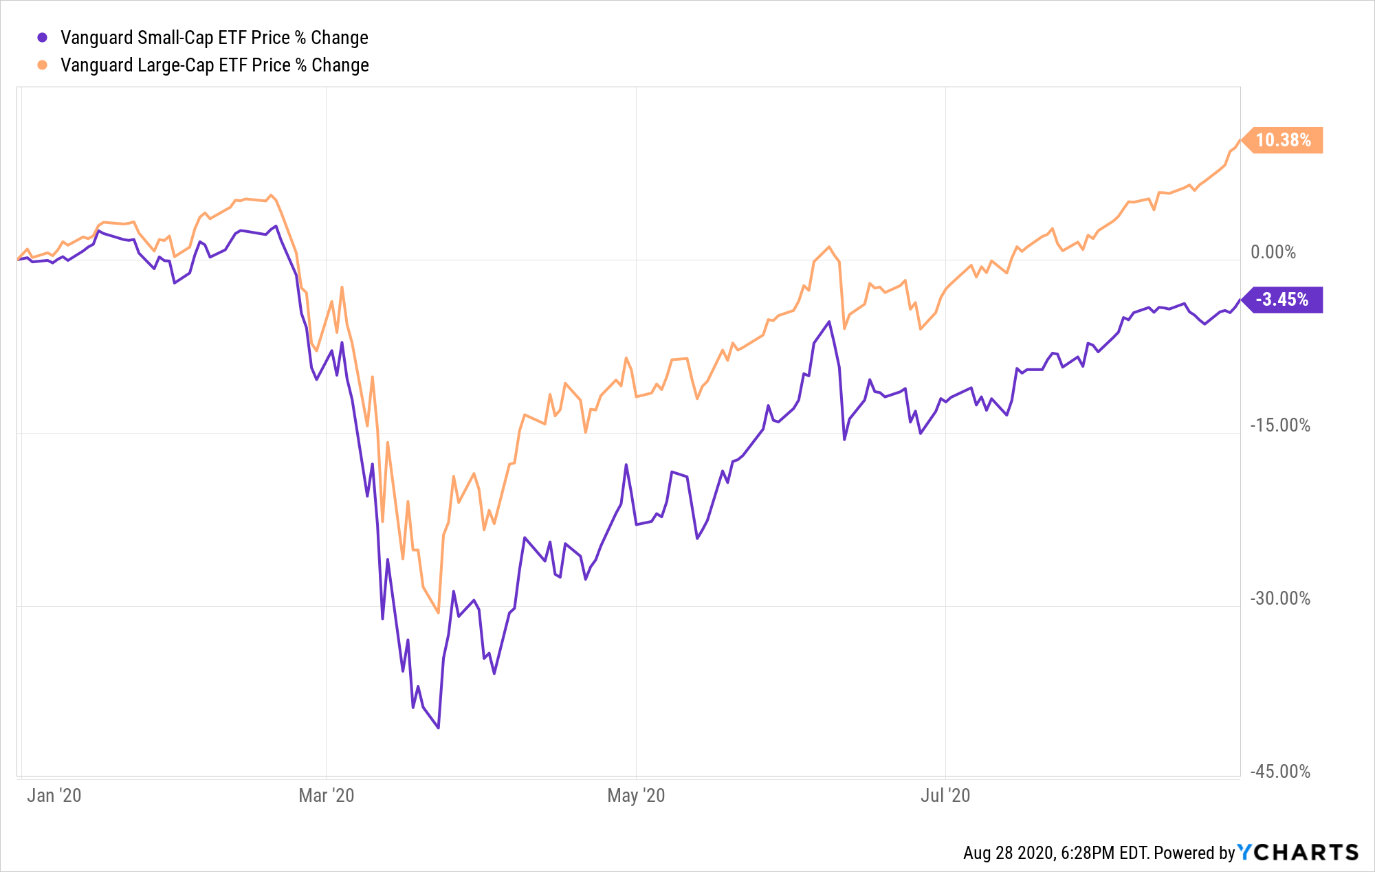Screen dimensions: 1375x872
Task: Select Vanguard Large-Cap ETF legend label
Action: (215, 65)
